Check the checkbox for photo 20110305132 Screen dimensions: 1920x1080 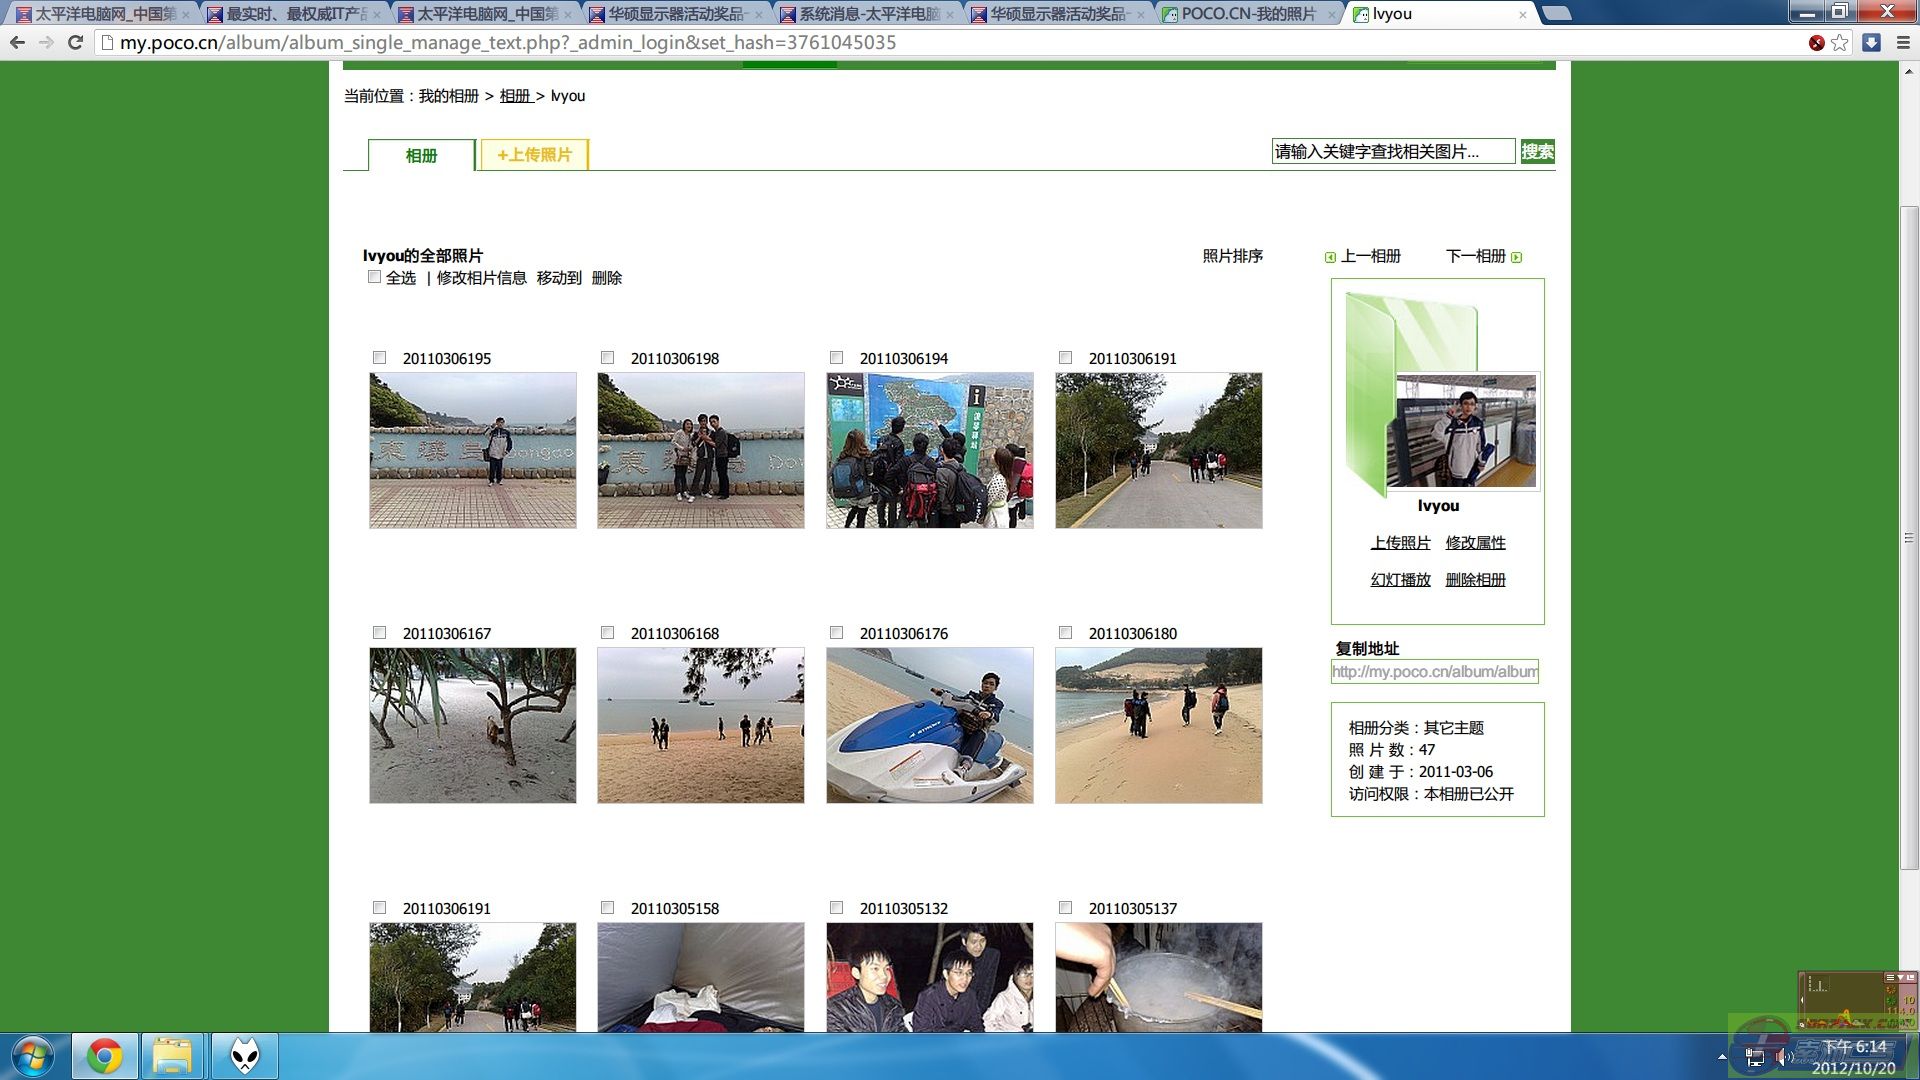836,908
